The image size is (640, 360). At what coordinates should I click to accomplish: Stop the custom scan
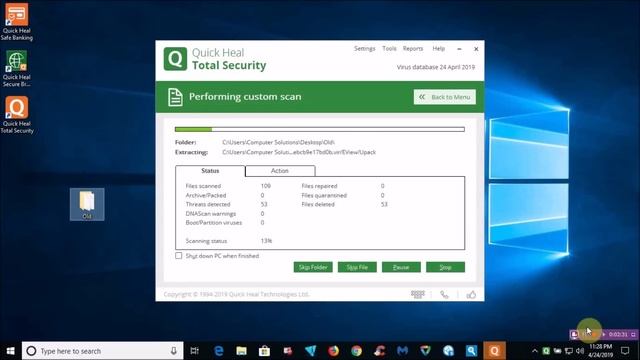point(445,267)
